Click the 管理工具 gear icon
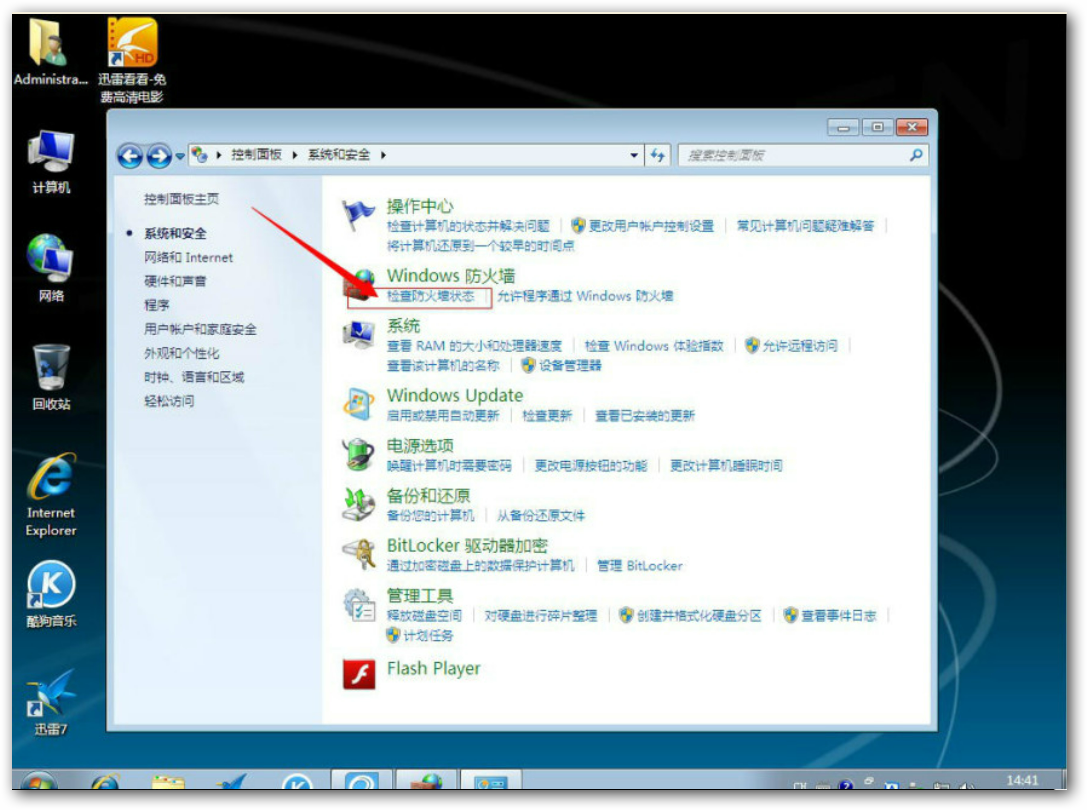The width and height of the screenshot is (1087, 810). [359, 604]
